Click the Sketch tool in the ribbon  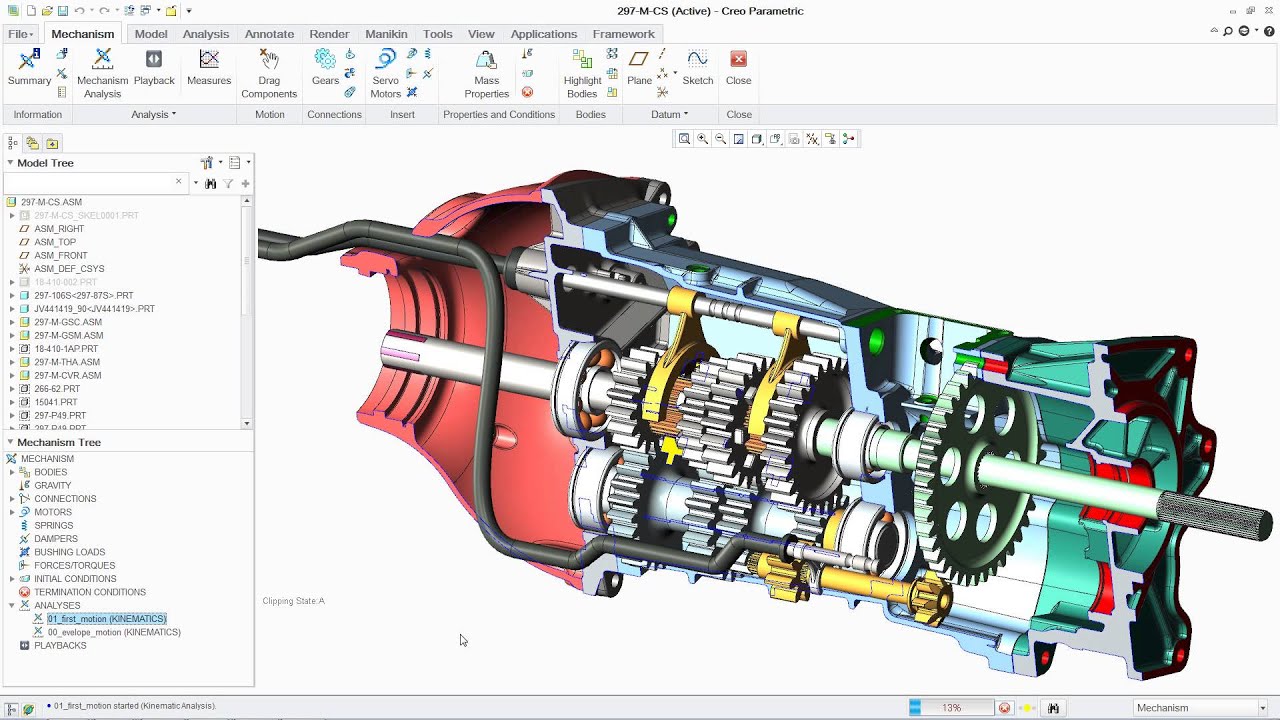point(698,66)
